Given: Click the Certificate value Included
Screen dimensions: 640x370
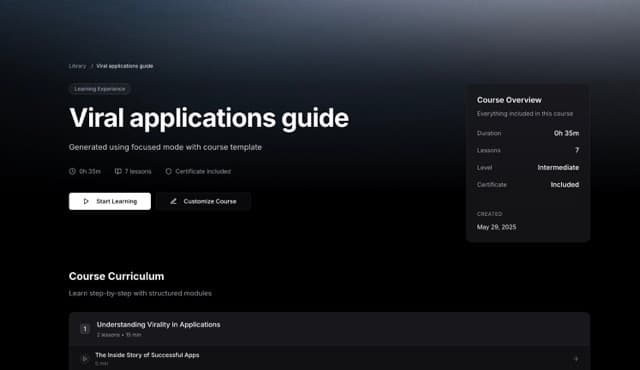Looking at the screenshot, I should click(564, 184).
